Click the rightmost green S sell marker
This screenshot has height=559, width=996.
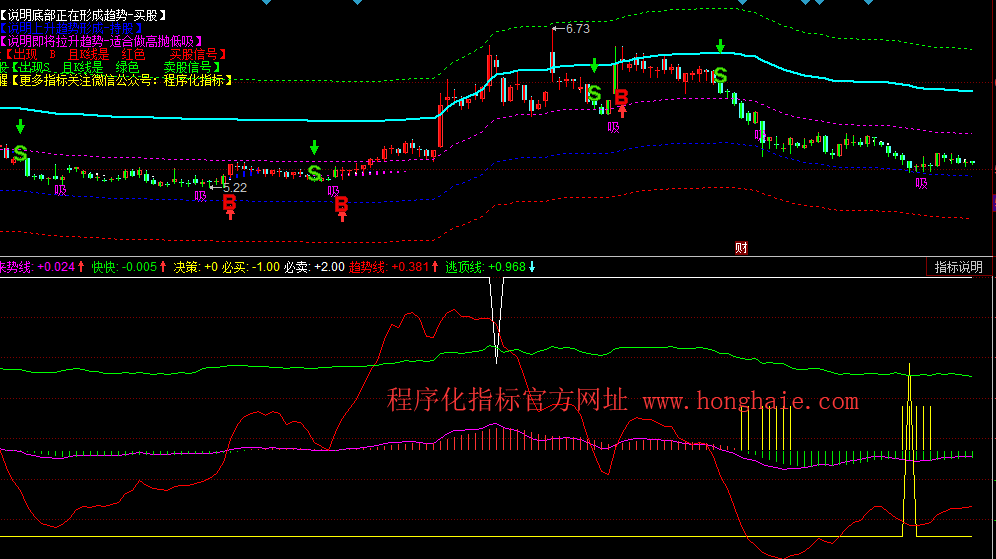[x=719, y=75]
